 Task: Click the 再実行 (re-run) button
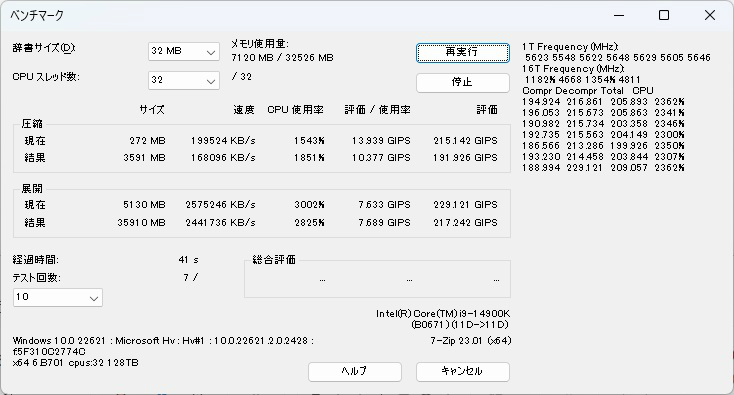click(462, 52)
